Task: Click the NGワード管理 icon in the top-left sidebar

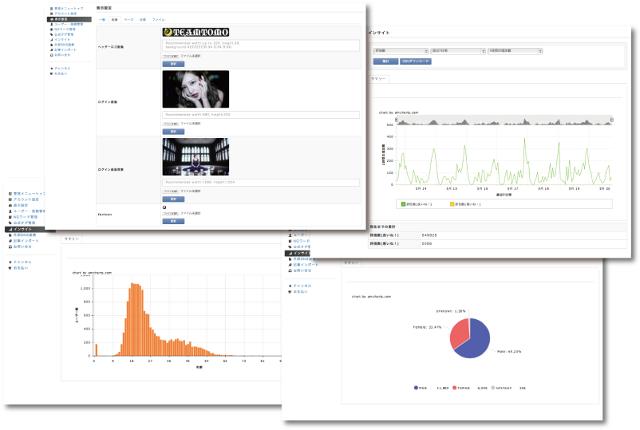Action: pos(50,29)
